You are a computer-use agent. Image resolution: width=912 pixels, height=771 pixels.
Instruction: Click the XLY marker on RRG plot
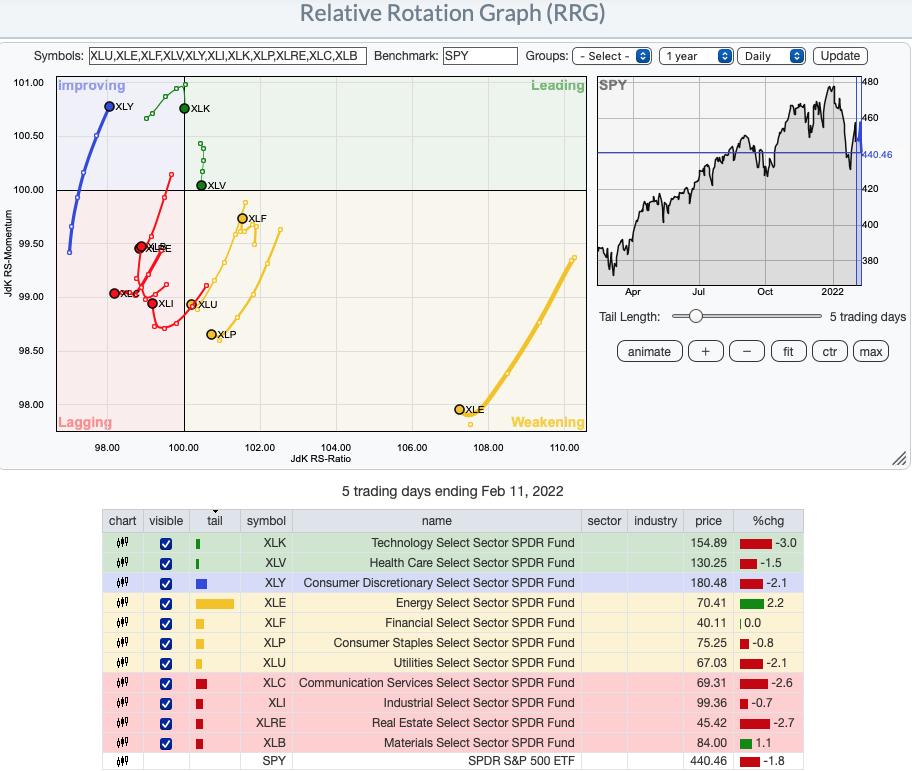pos(109,106)
